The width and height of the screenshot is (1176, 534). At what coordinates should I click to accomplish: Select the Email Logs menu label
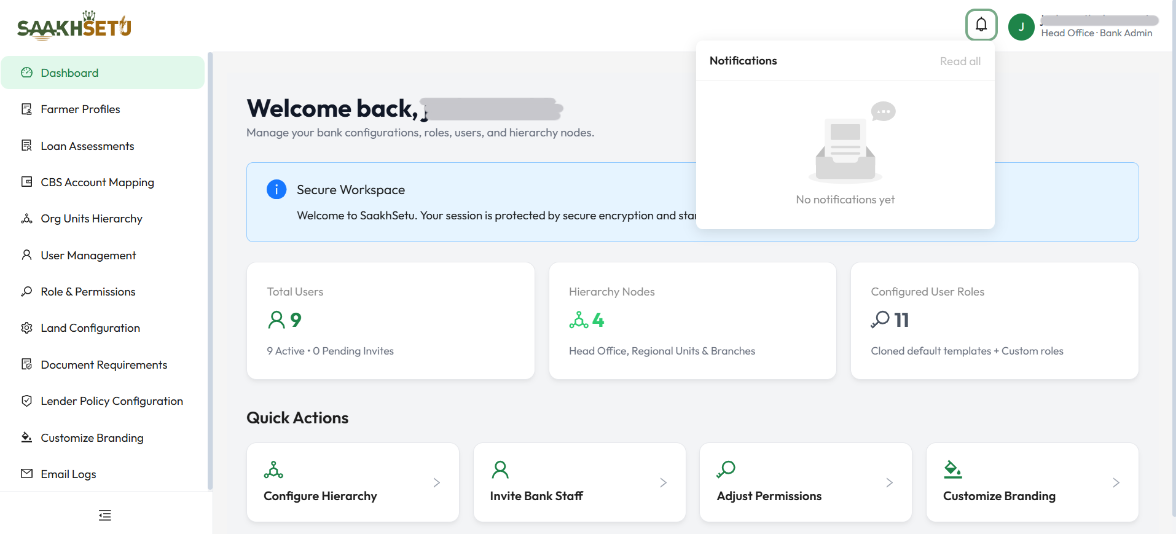coord(68,474)
